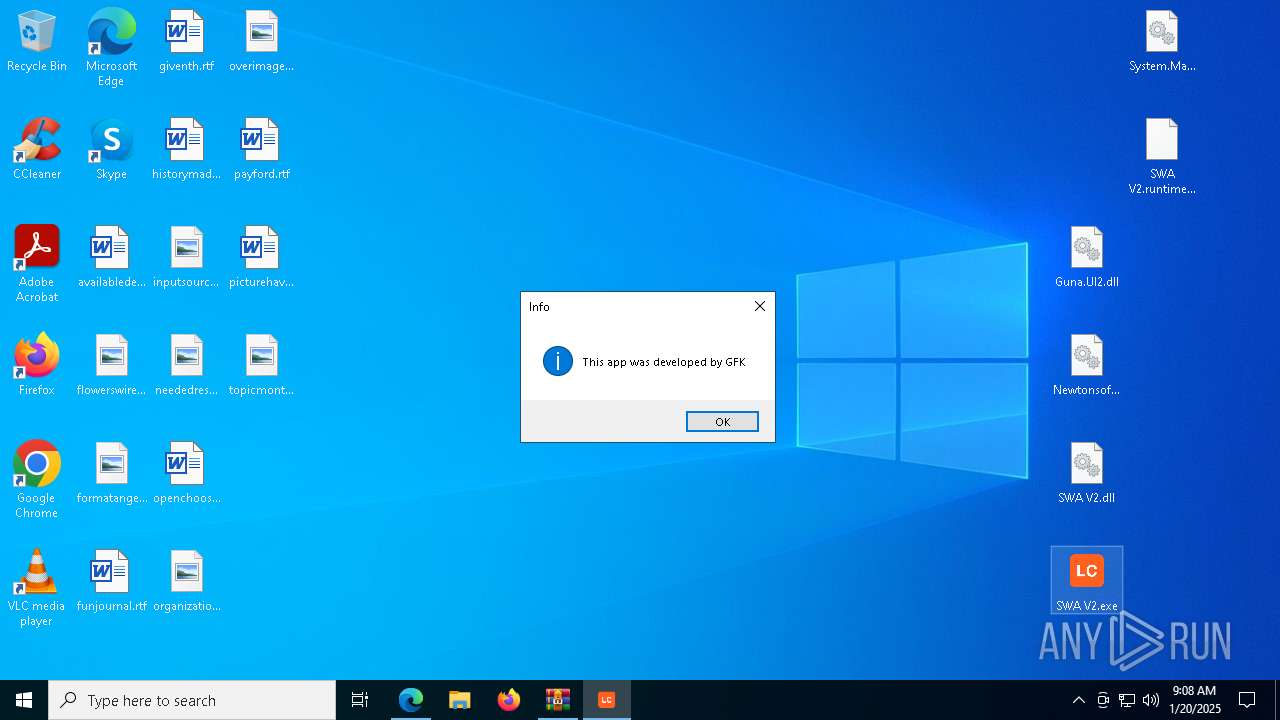Viewport: 1280px width, 720px height.
Task: Select the VLC media player shortcut
Action: (x=37, y=588)
